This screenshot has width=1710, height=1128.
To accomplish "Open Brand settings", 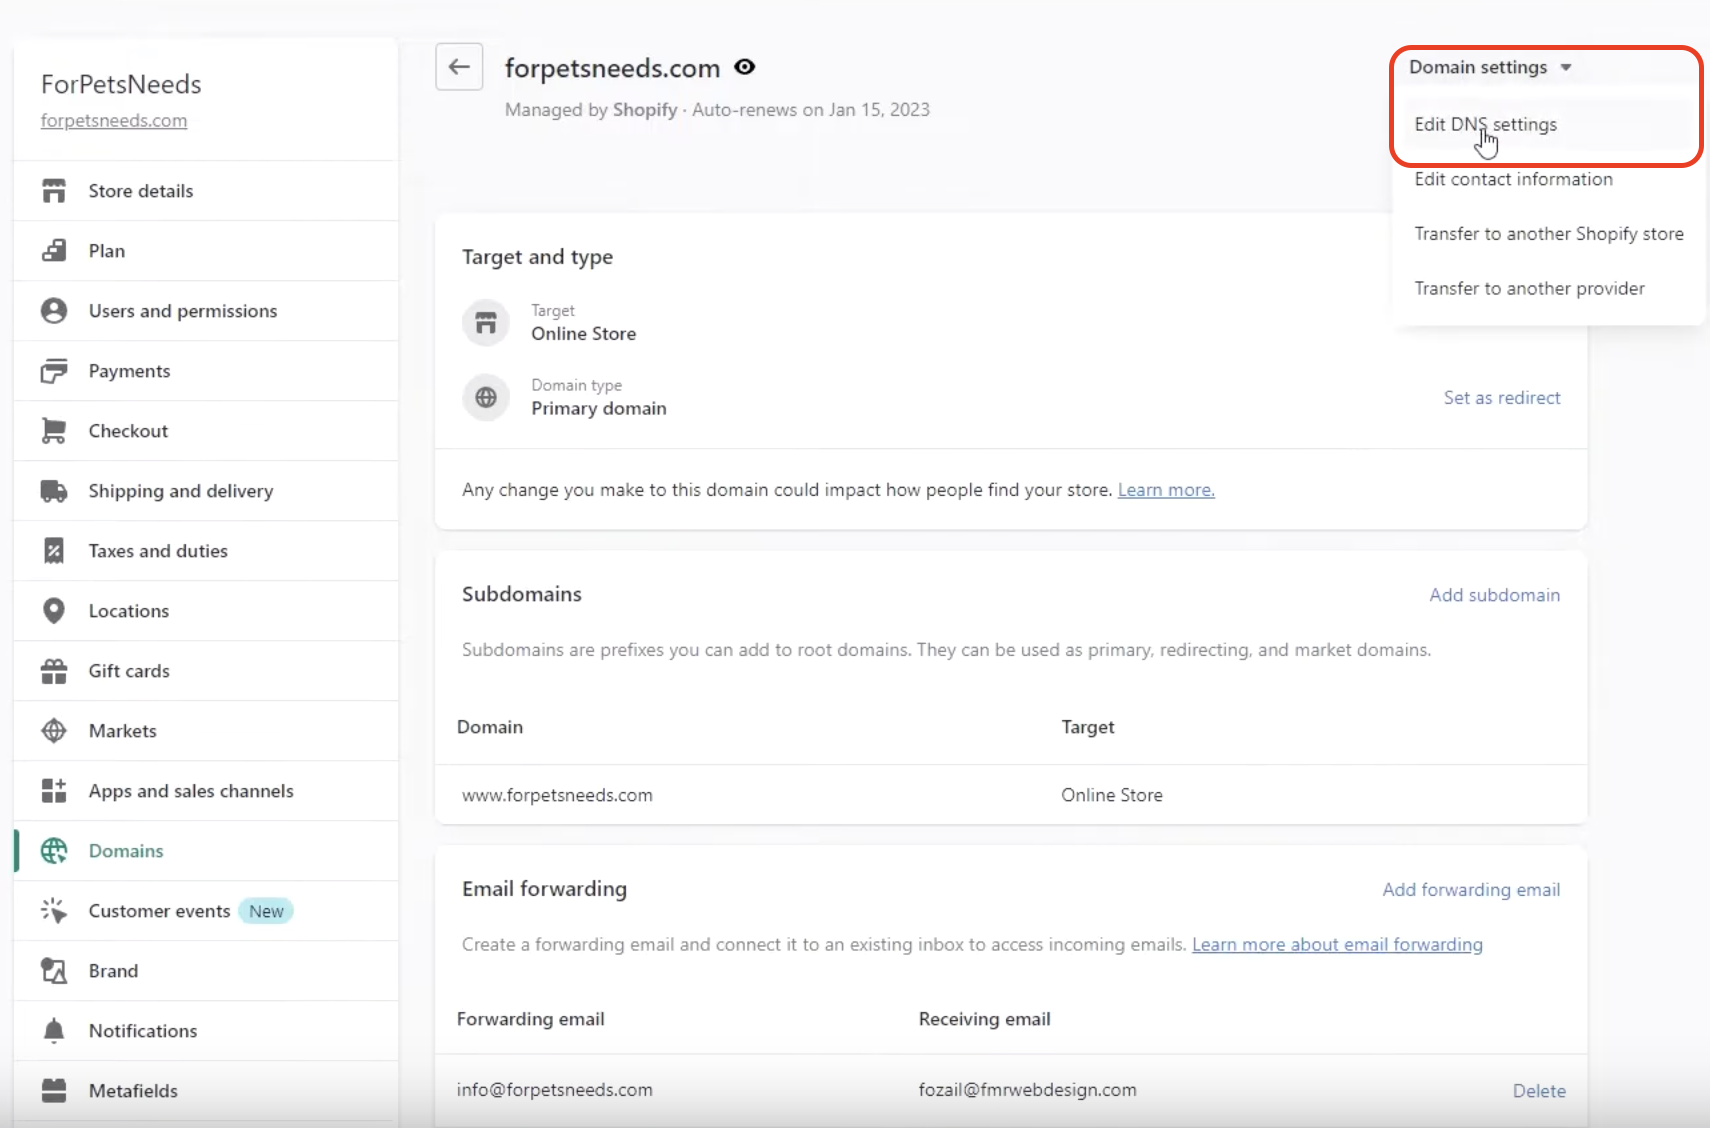I will click(206, 971).
